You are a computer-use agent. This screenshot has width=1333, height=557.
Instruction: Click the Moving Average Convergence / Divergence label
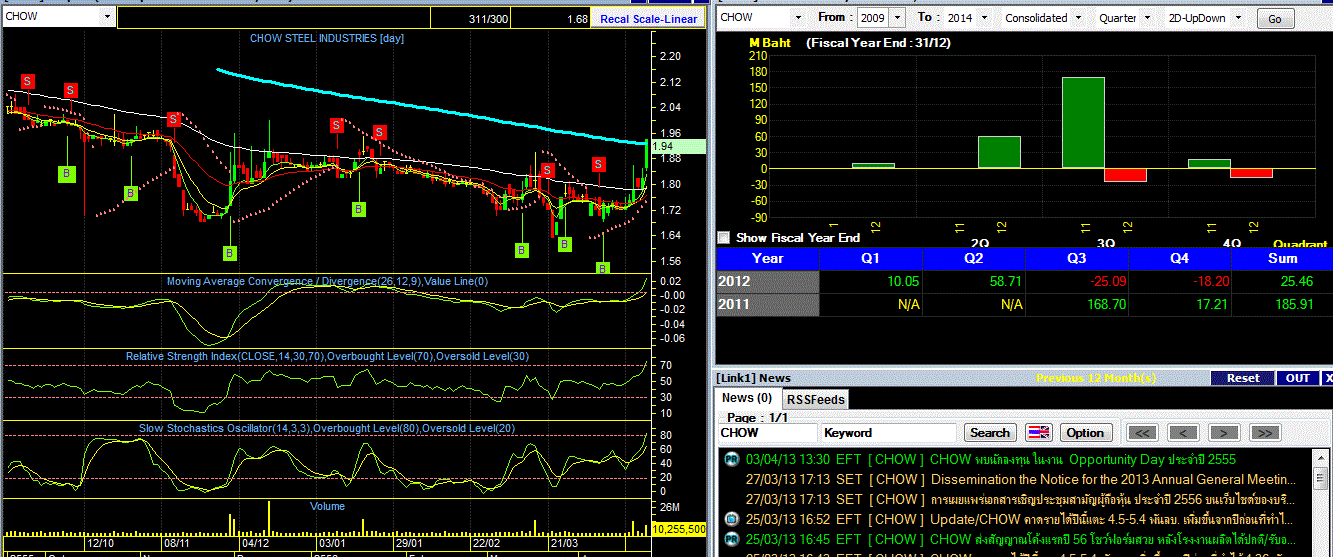[x=327, y=281]
